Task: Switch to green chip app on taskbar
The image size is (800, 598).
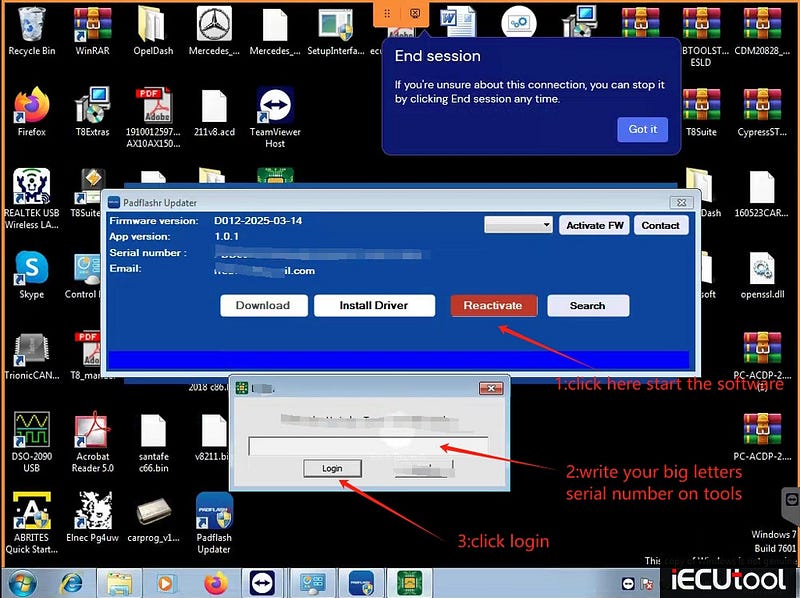Action: (409, 583)
